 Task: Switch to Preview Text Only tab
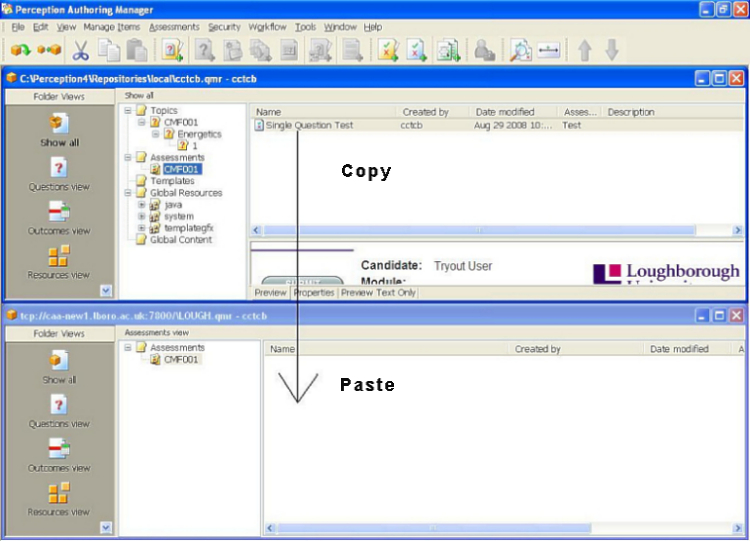click(378, 293)
